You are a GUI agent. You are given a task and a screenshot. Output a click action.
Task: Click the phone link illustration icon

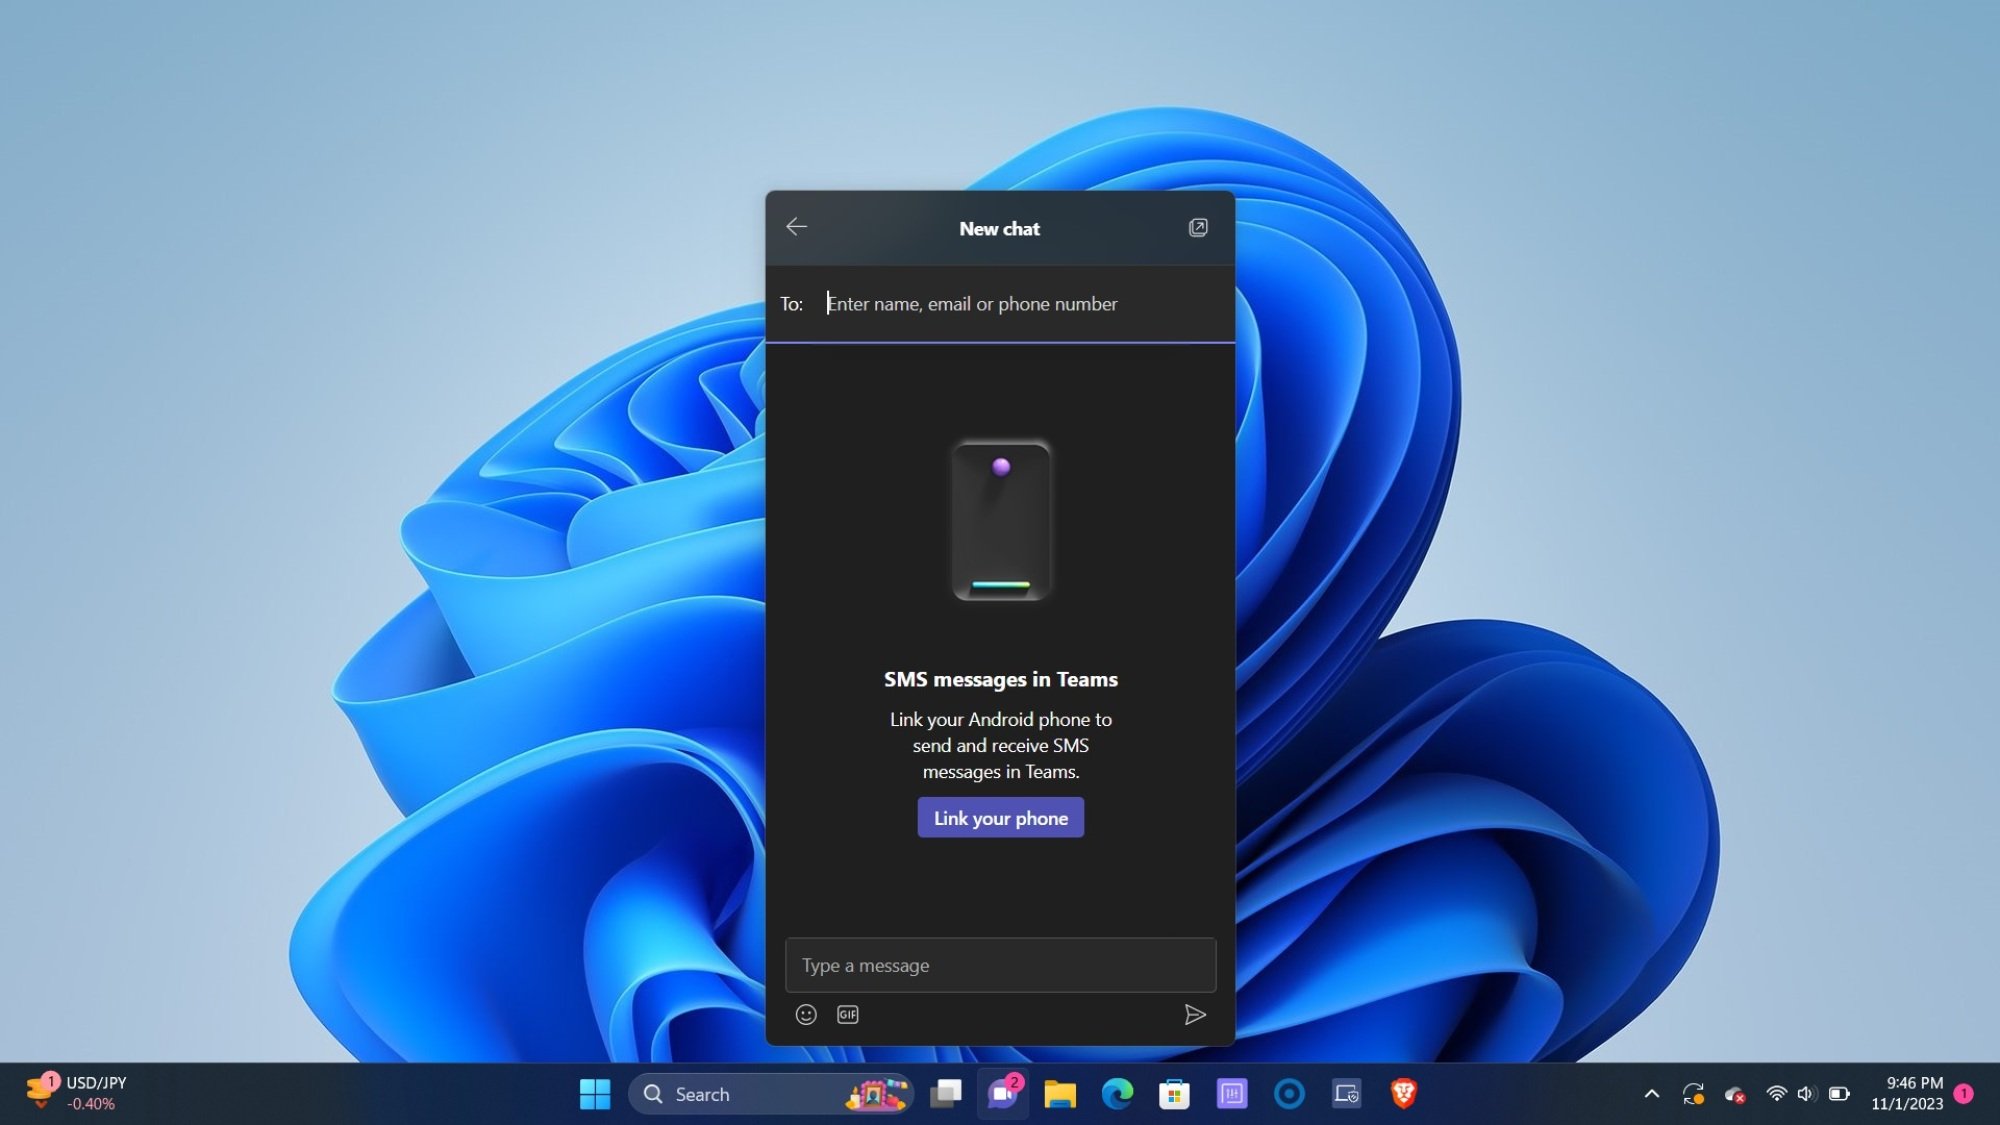1000,519
